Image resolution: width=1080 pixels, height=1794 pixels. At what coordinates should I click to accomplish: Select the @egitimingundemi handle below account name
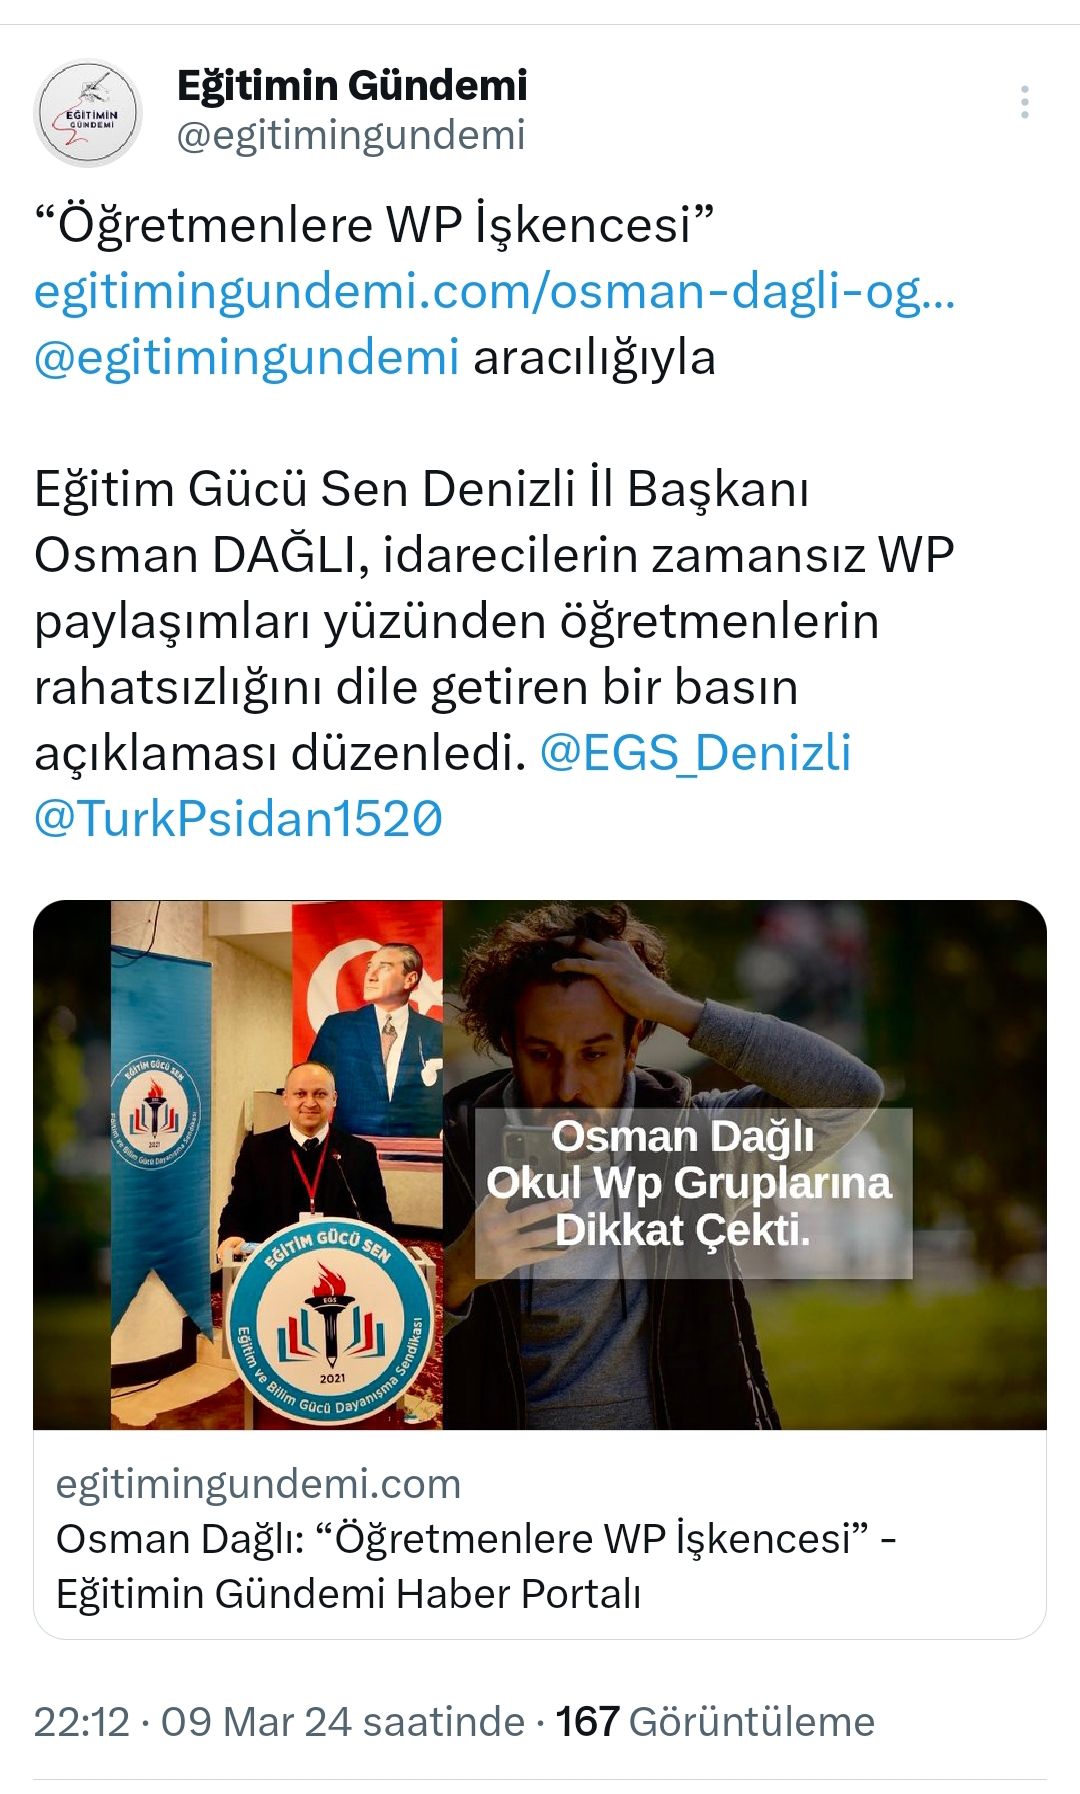351,136
